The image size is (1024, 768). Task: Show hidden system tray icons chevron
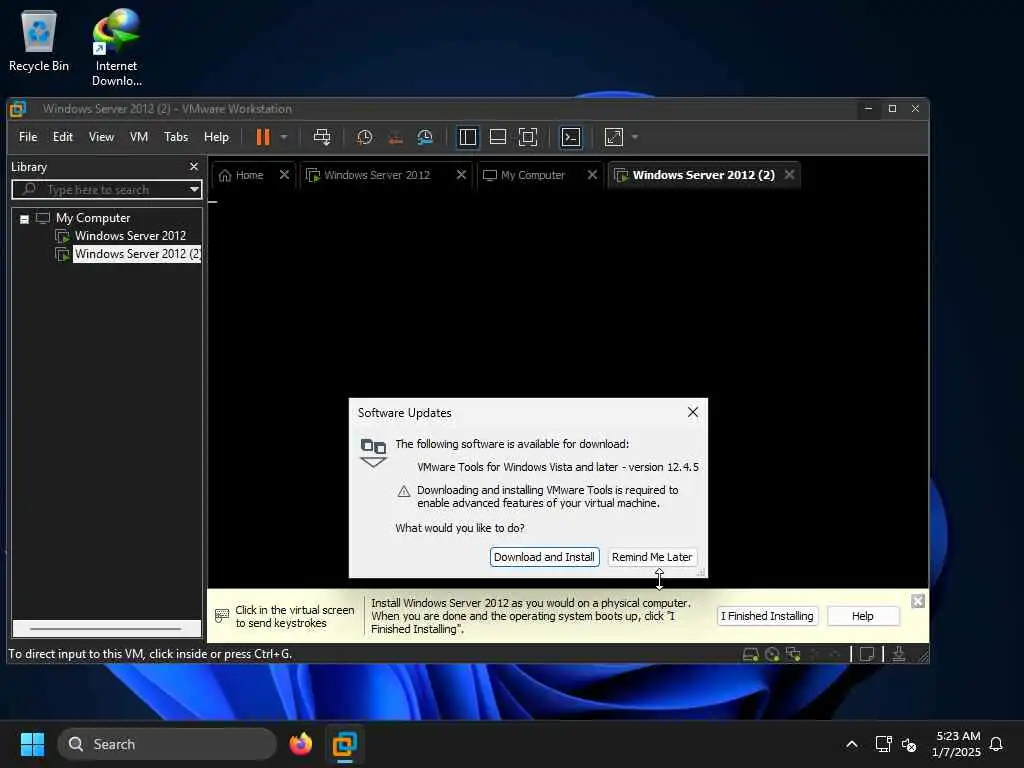tap(852, 744)
